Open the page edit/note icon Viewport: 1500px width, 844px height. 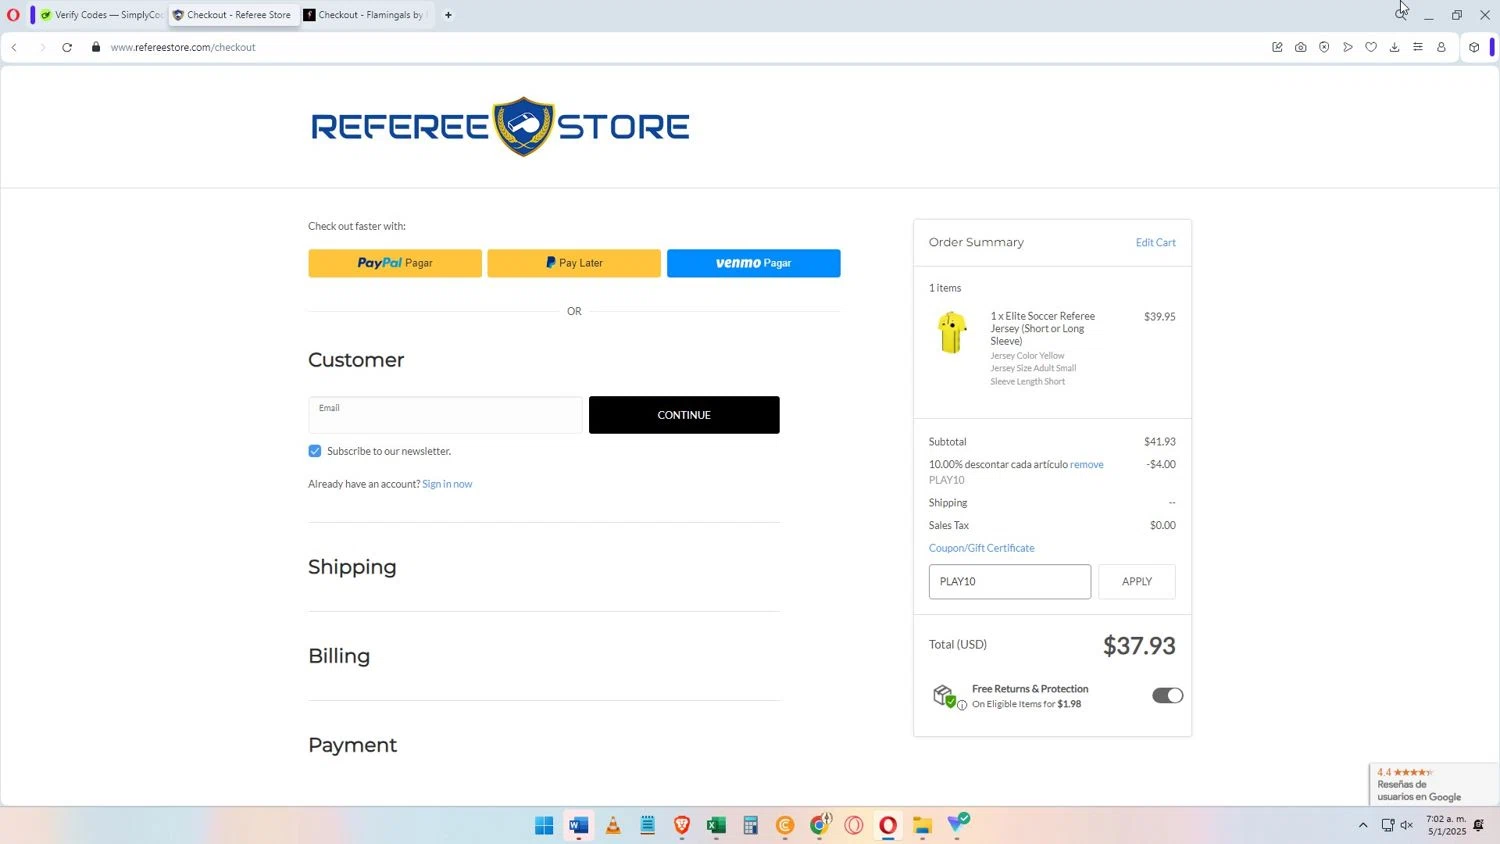click(x=1277, y=47)
